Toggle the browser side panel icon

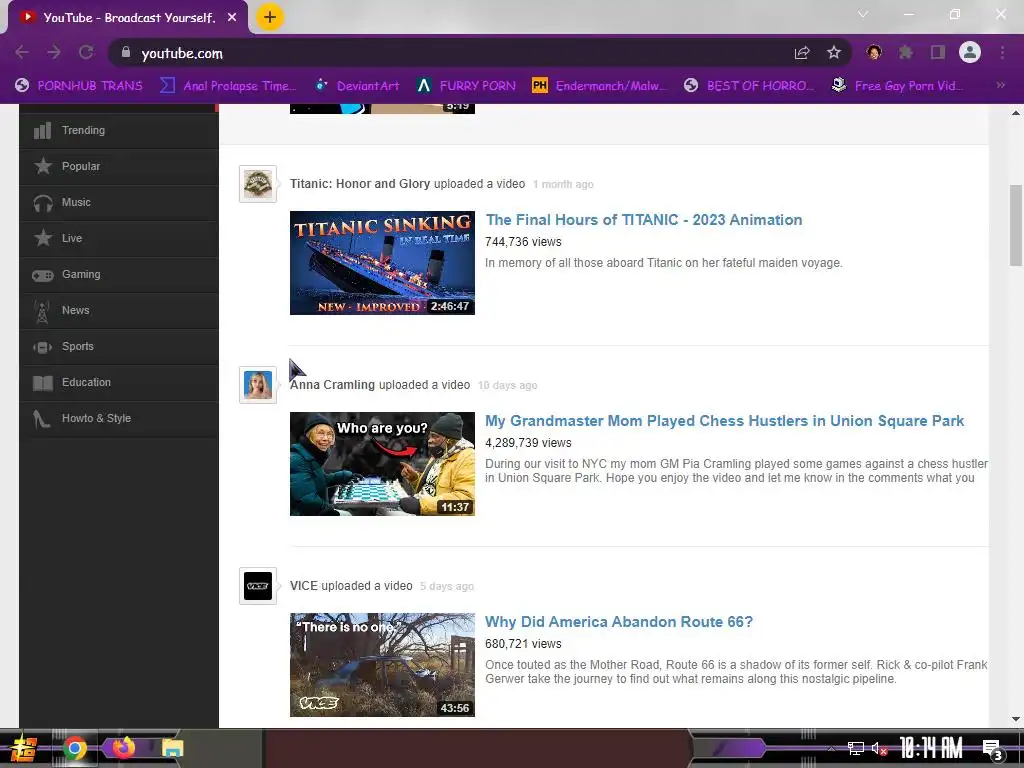[x=938, y=52]
